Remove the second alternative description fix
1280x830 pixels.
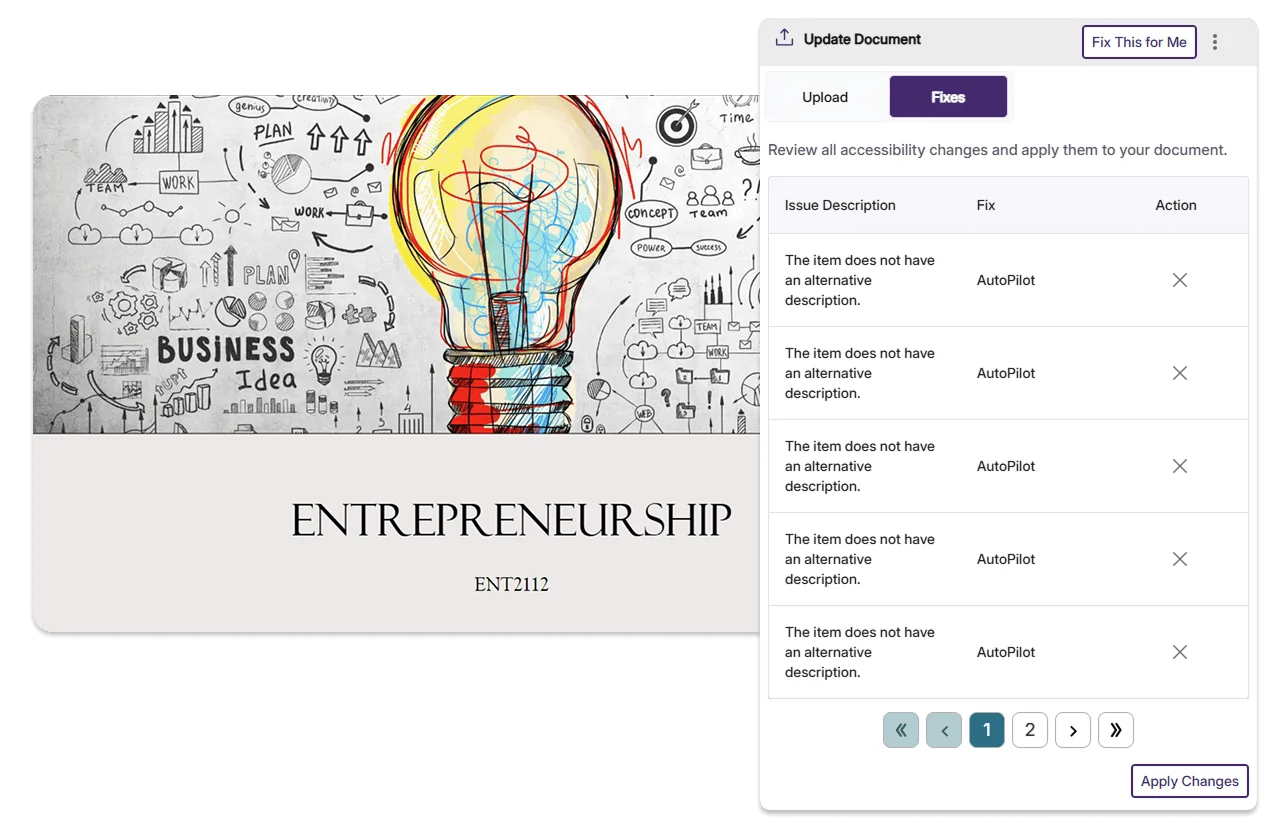click(1180, 373)
